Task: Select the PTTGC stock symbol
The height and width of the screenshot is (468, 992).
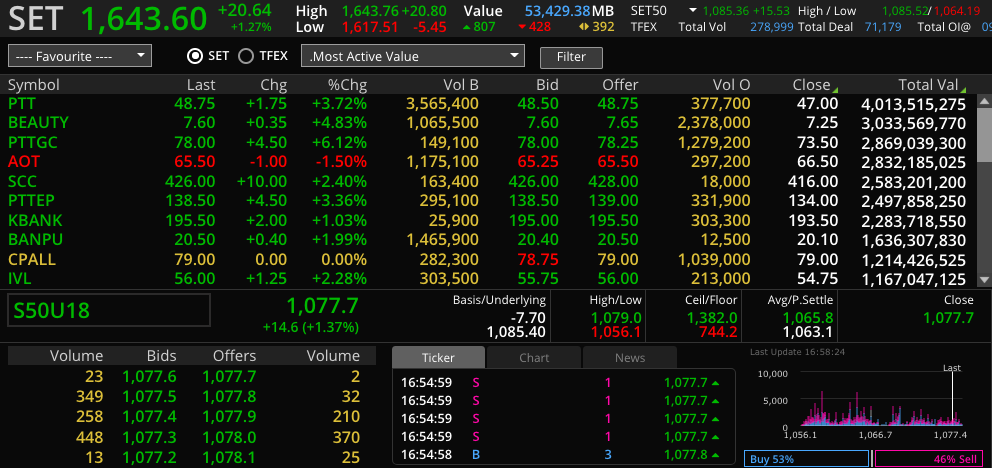Action: coord(33,142)
